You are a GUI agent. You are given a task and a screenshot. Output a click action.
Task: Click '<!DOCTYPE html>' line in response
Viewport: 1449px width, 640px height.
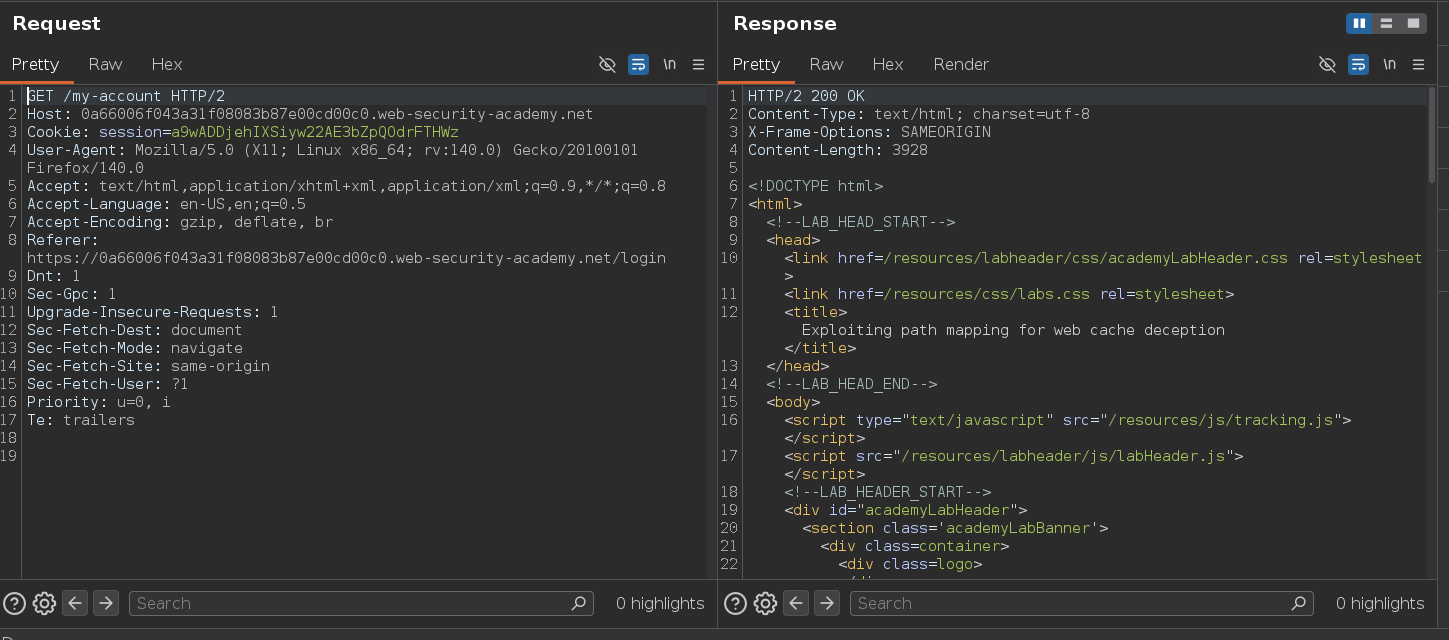pyautogui.click(x=815, y=186)
